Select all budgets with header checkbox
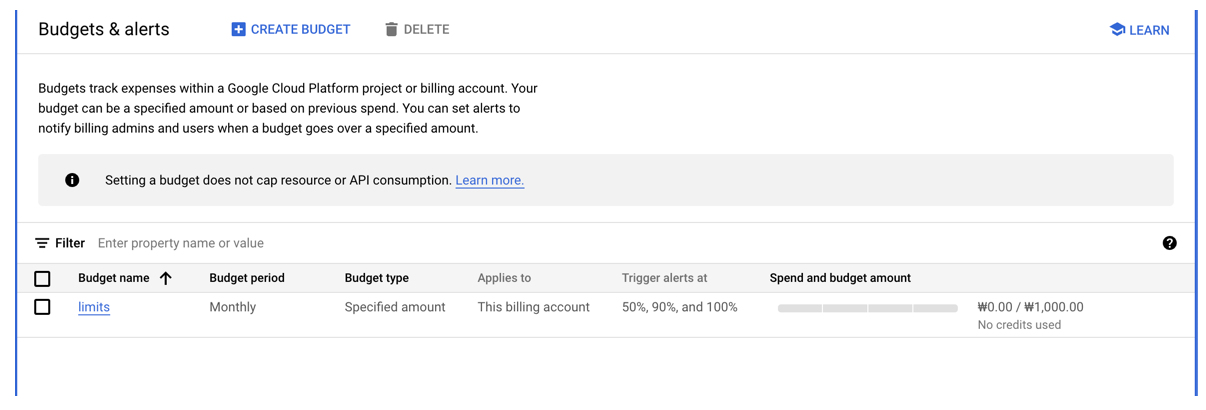 pos(42,279)
